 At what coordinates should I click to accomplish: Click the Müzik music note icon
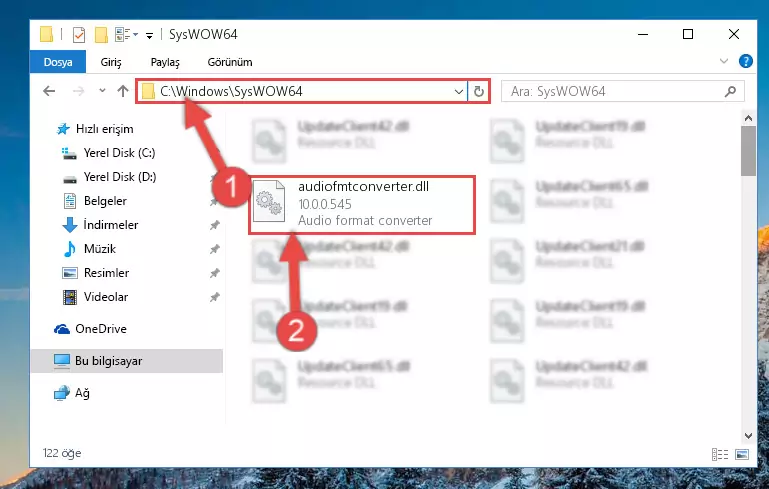click(x=70, y=249)
